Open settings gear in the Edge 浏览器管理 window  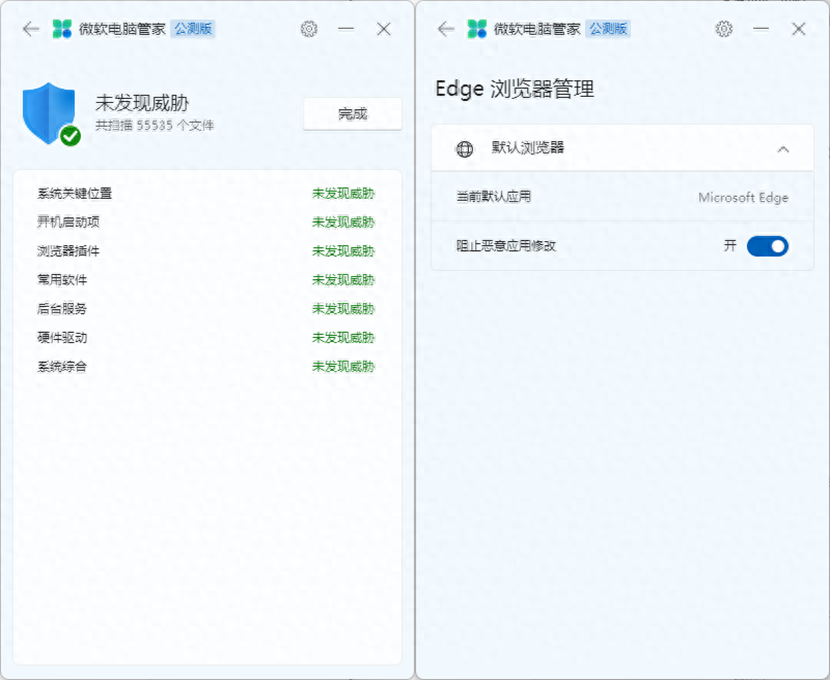(x=723, y=29)
